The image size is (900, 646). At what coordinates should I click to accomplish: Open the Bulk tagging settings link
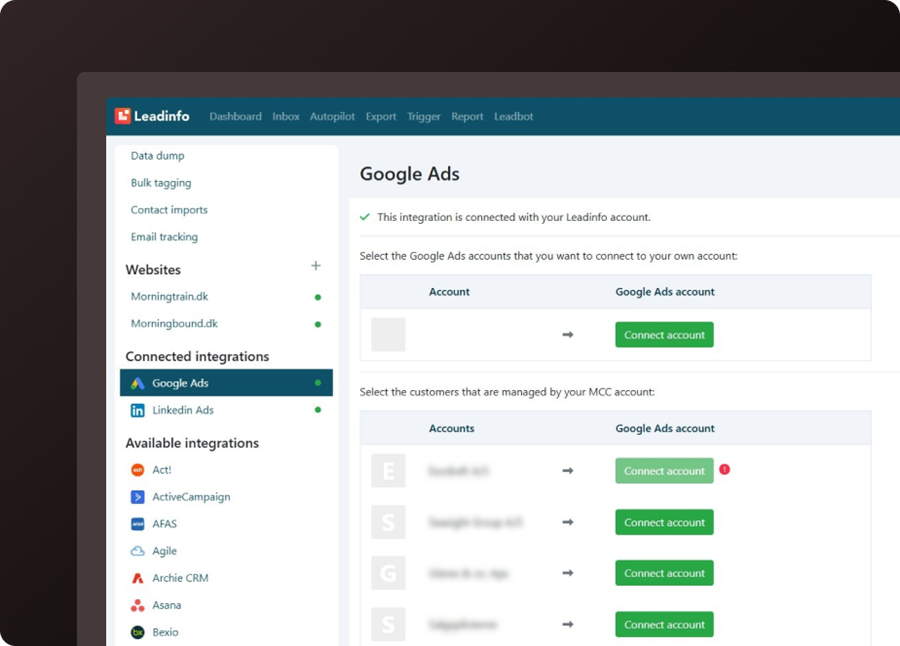pos(161,183)
